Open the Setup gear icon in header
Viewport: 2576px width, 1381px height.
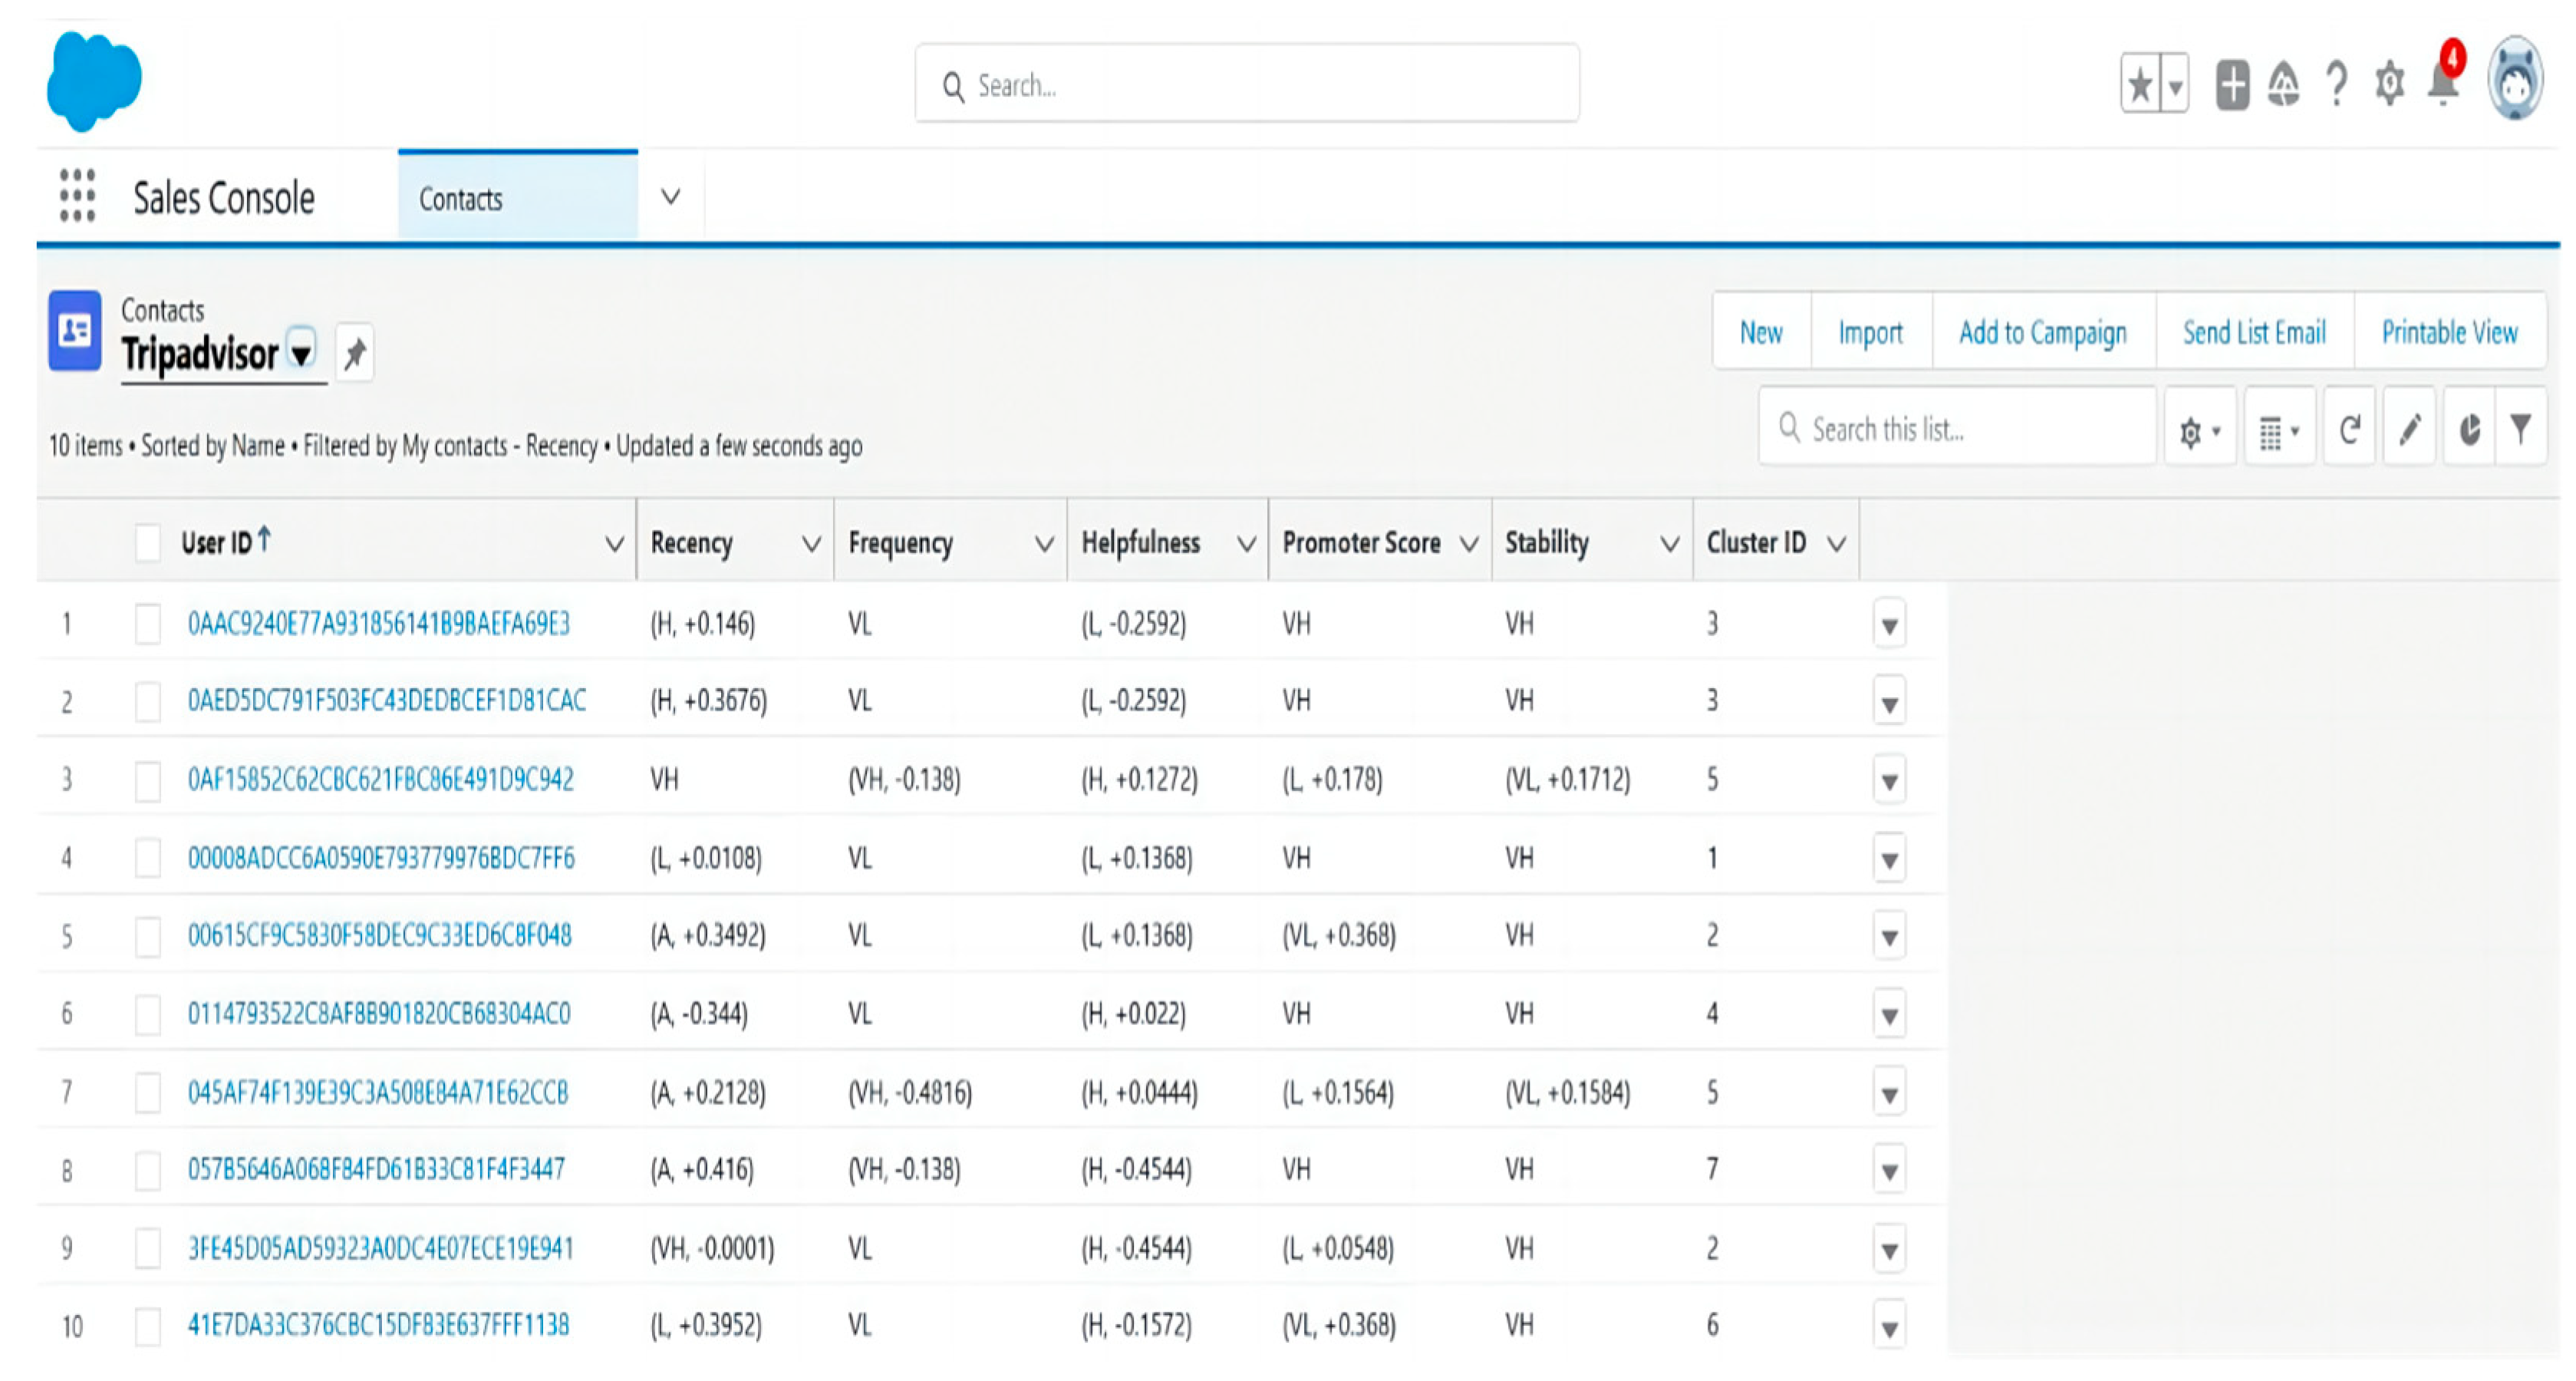(x=2389, y=84)
